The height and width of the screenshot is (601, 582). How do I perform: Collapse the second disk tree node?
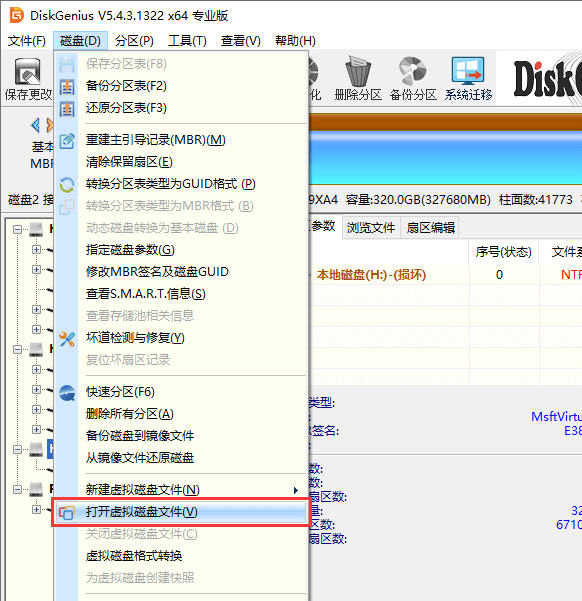coord(17,350)
